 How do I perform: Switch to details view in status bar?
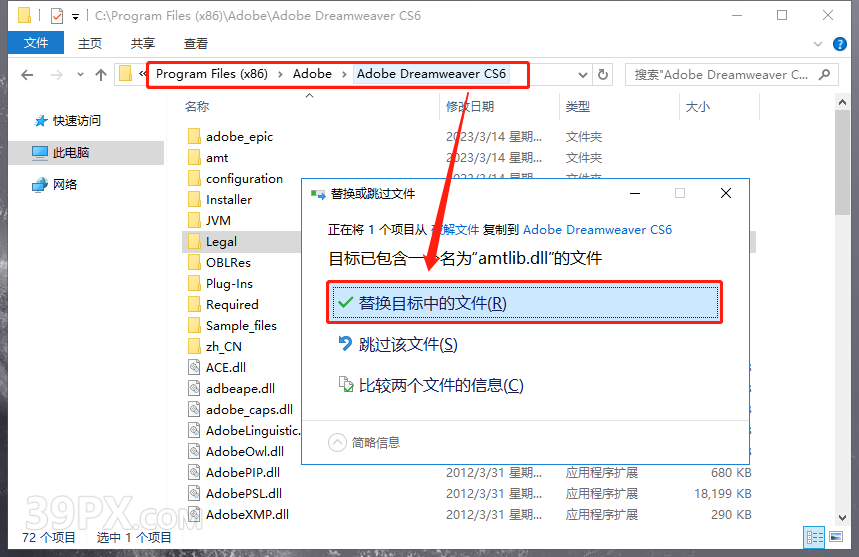click(x=814, y=537)
